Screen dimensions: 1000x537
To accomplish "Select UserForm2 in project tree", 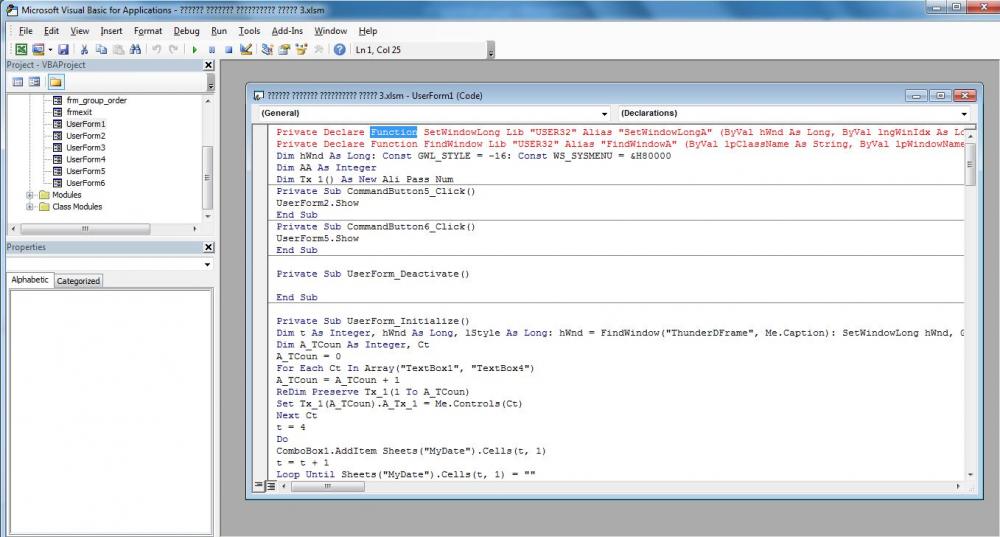I will 85,135.
